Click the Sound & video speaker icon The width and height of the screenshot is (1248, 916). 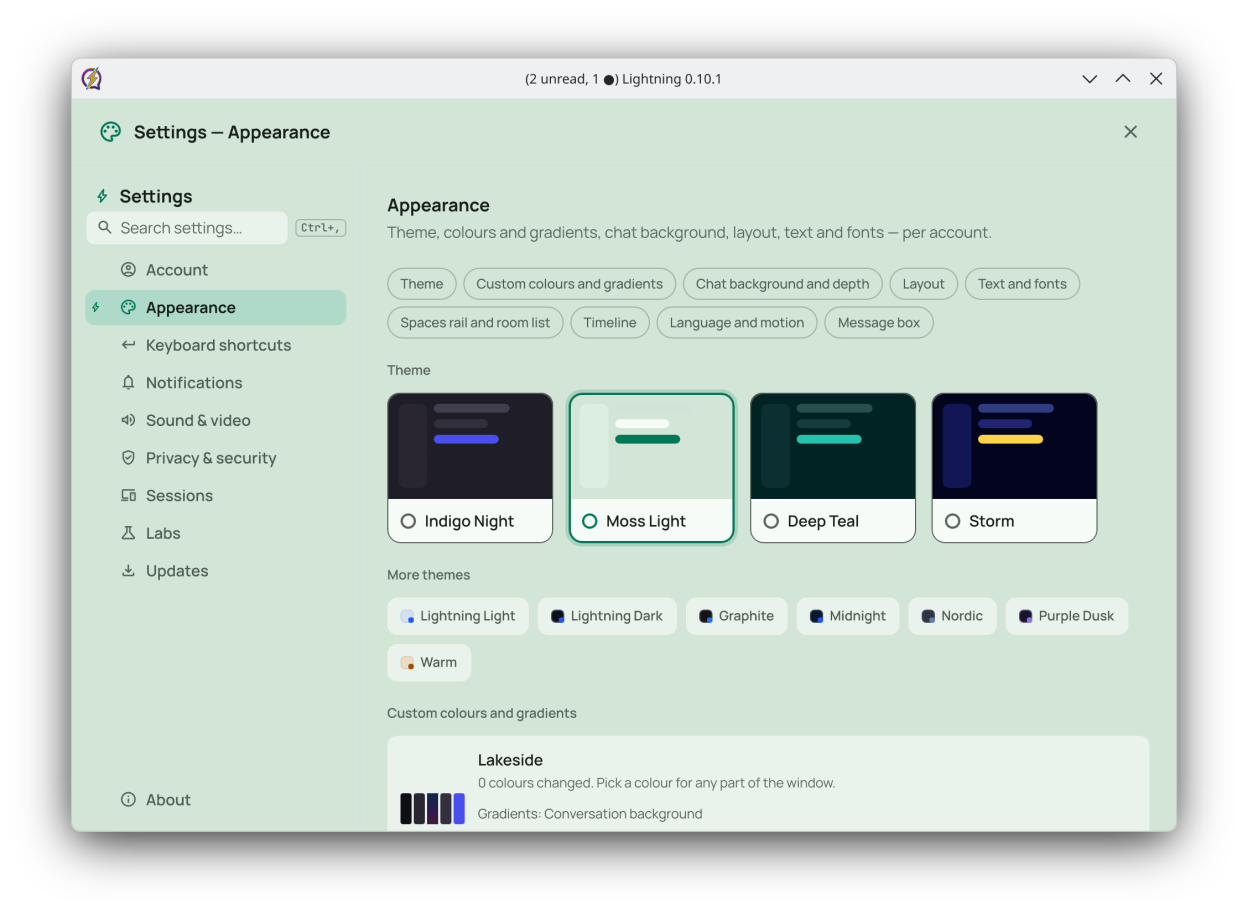point(128,420)
